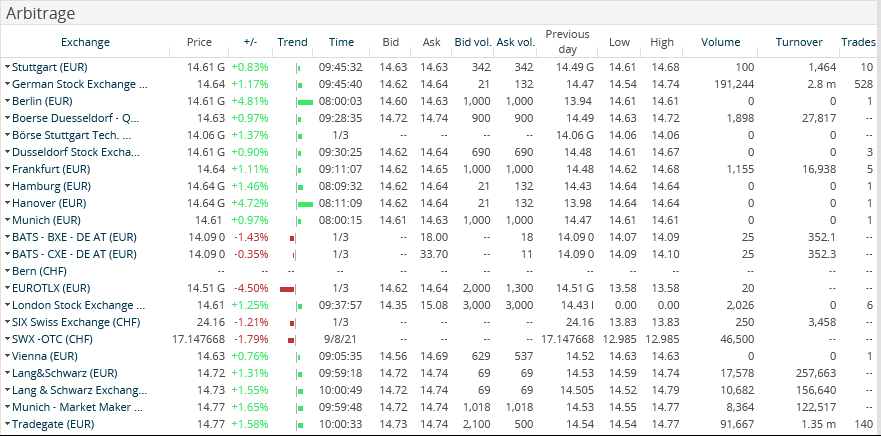Click the arrow next to Vienna (EUR)
Viewport: 881px width, 436px height.
[x=7, y=356]
